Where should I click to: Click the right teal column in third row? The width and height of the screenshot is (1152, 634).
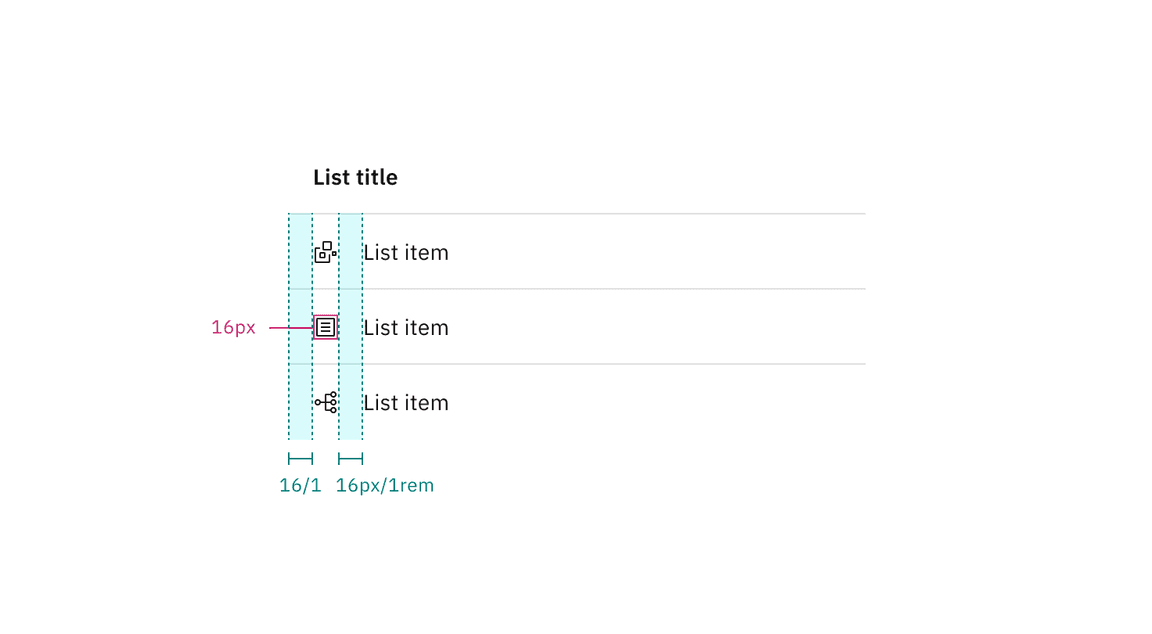coord(350,402)
